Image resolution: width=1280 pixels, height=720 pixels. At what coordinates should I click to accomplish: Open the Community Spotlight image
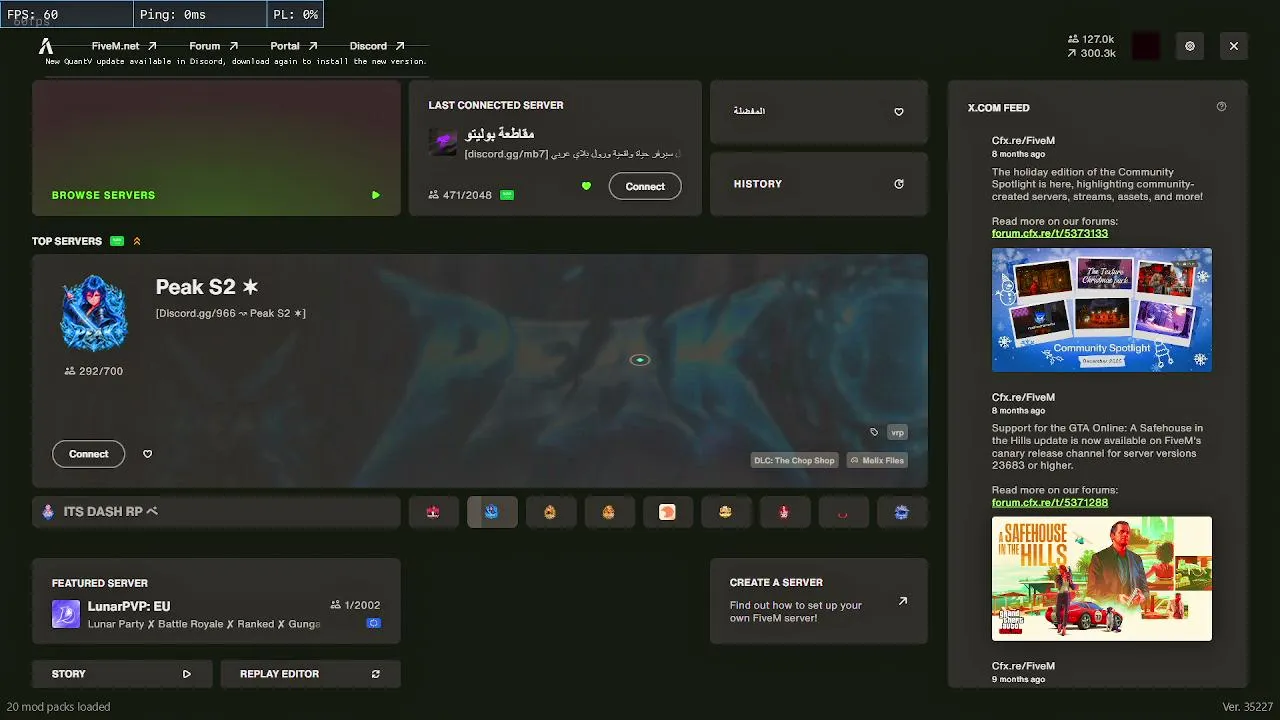point(1102,310)
